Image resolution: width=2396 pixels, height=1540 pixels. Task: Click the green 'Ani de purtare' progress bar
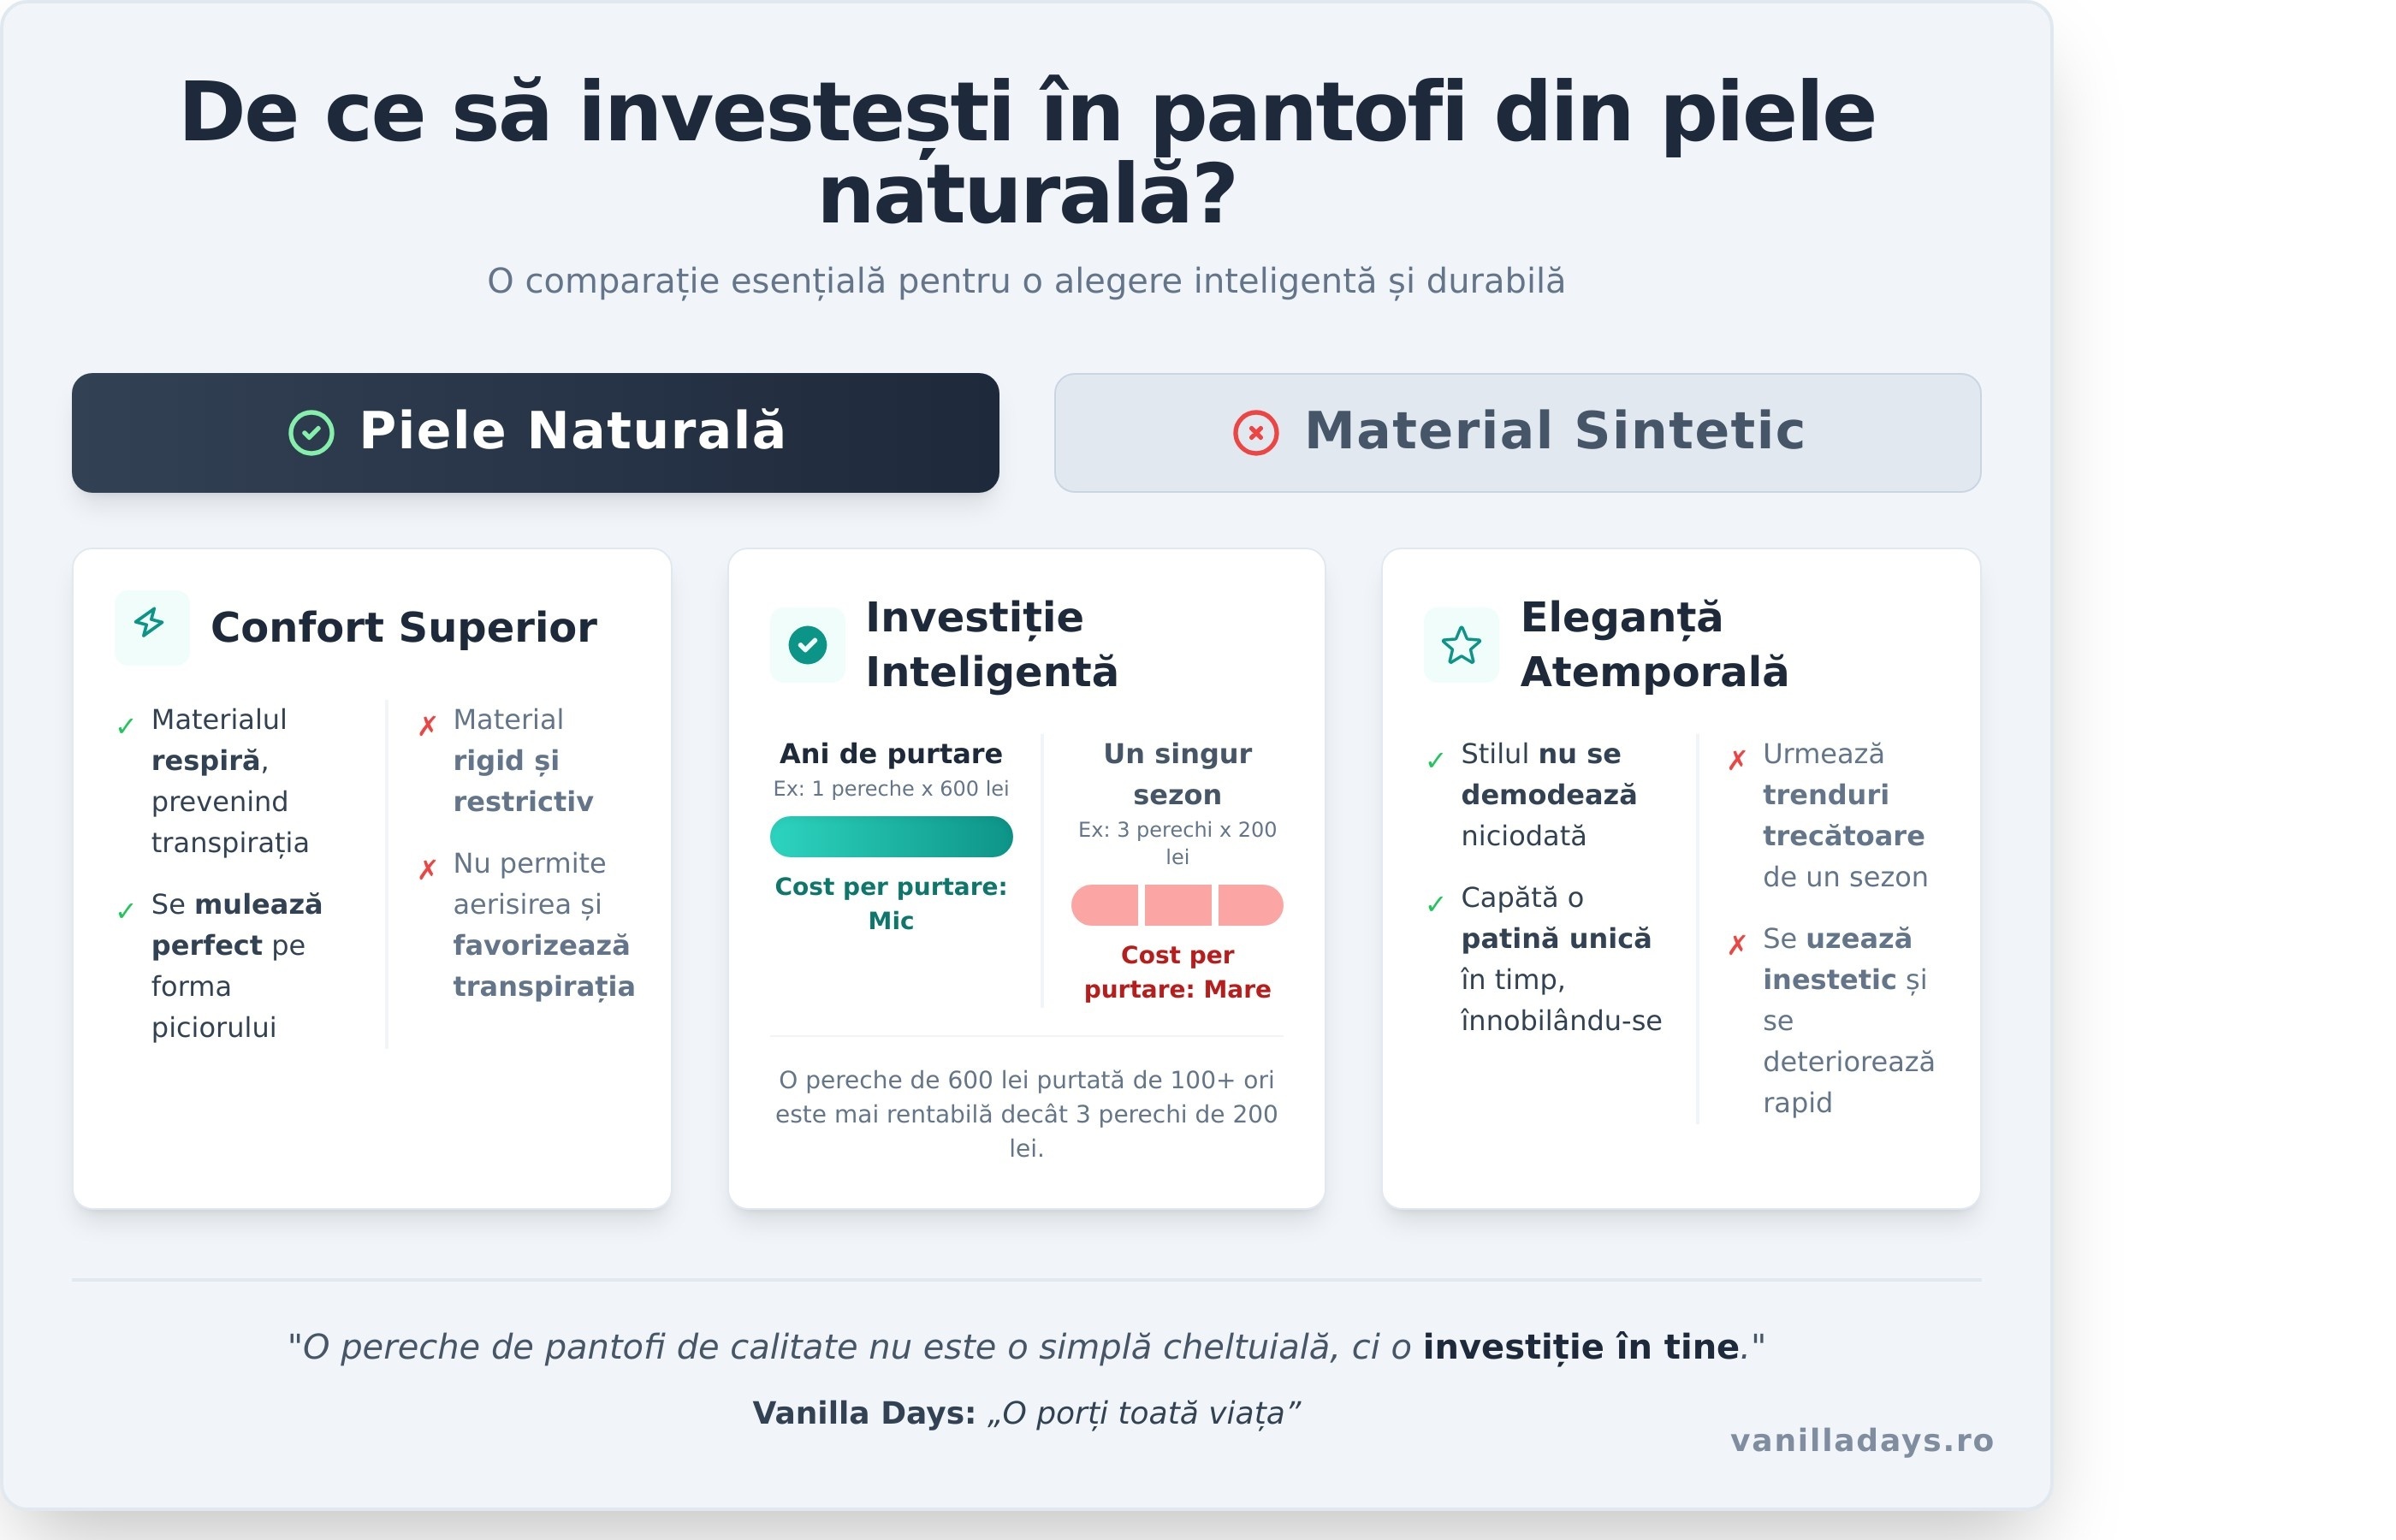point(890,836)
